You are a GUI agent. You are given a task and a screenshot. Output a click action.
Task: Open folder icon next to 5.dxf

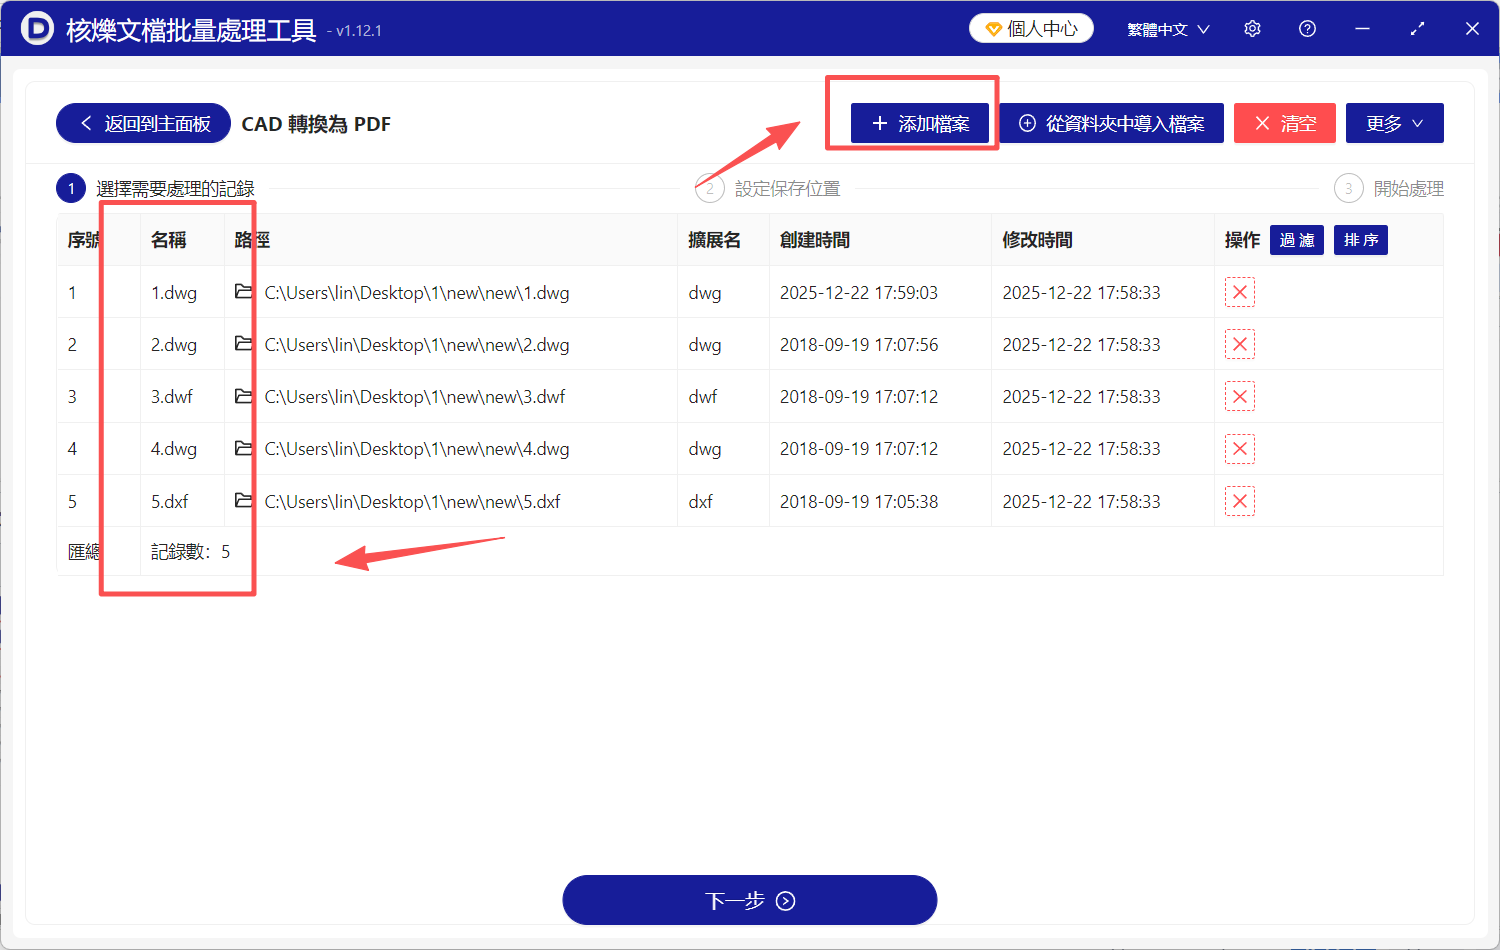pos(243,501)
